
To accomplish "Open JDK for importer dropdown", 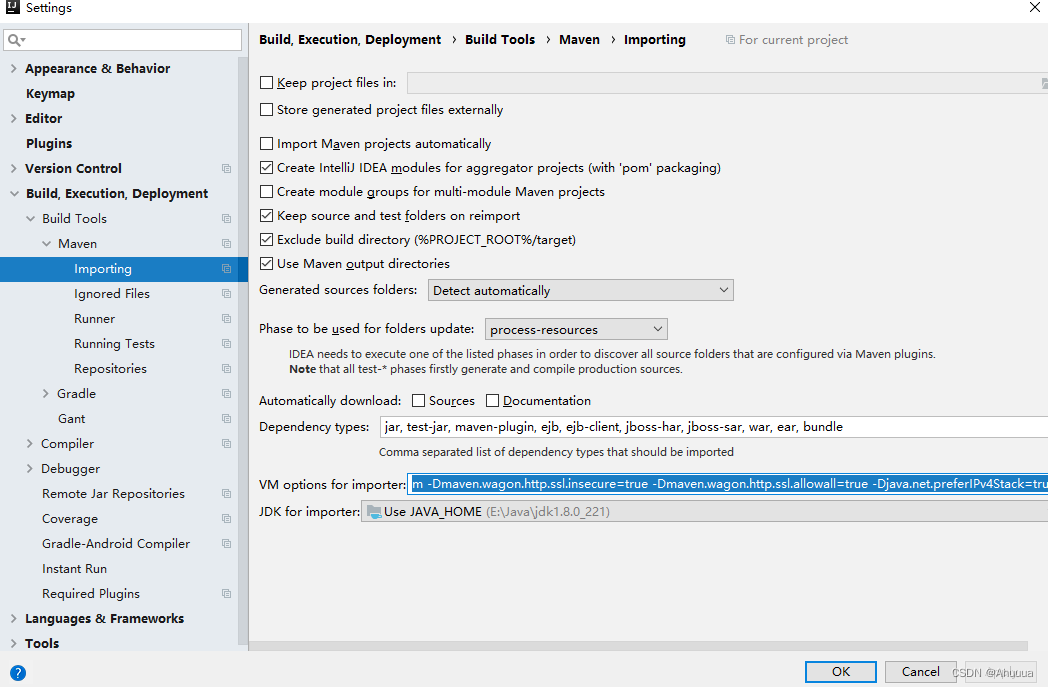I will pyautogui.click(x=704, y=512).
